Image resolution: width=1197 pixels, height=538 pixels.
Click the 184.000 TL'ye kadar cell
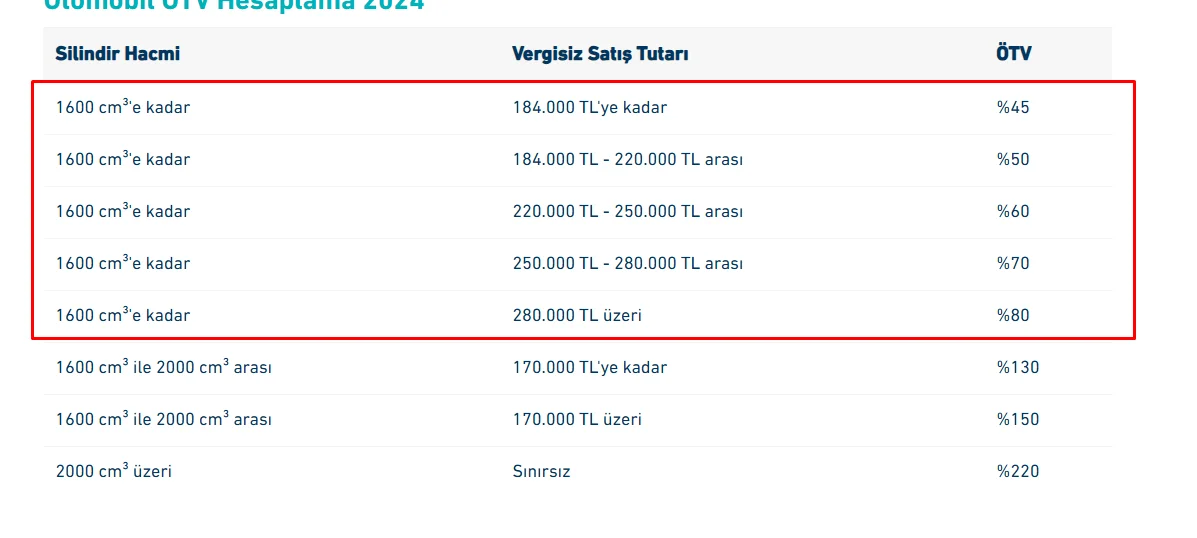pyautogui.click(x=589, y=108)
